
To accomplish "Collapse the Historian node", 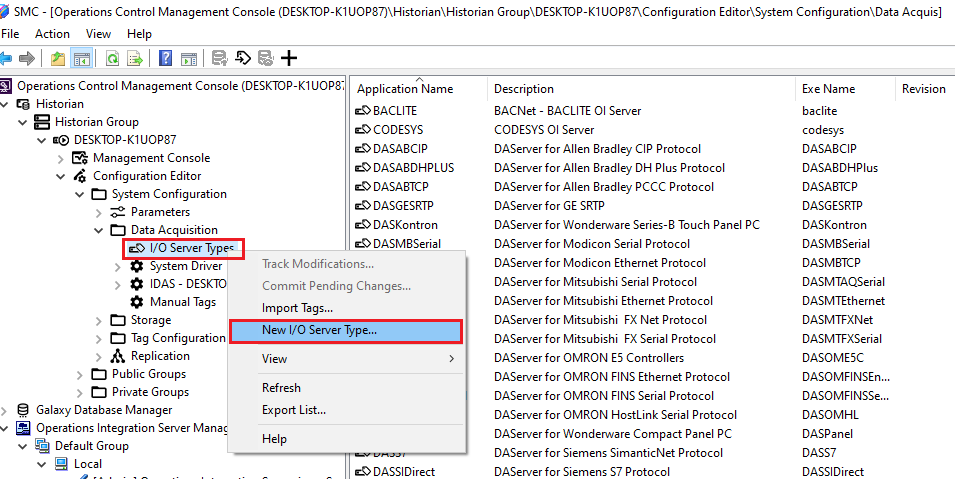I will [5, 104].
